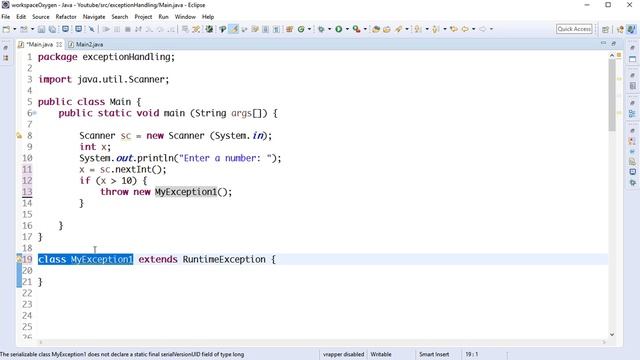Switch to the Main2.java editor tab
The height and width of the screenshot is (360, 640).
(x=86, y=44)
